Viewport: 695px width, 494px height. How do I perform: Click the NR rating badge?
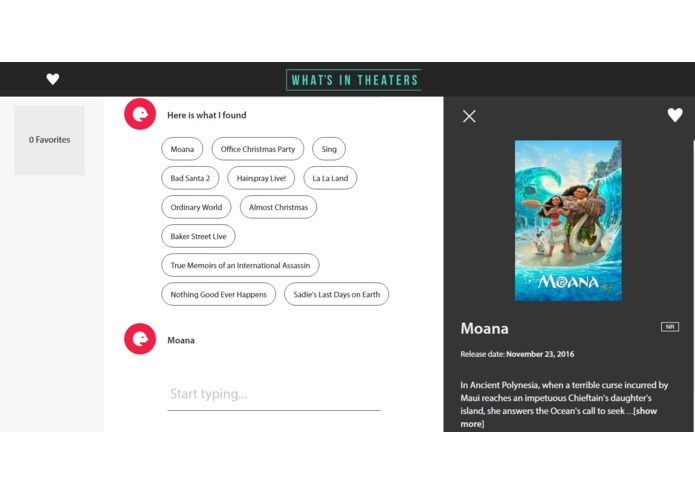[x=669, y=327]
